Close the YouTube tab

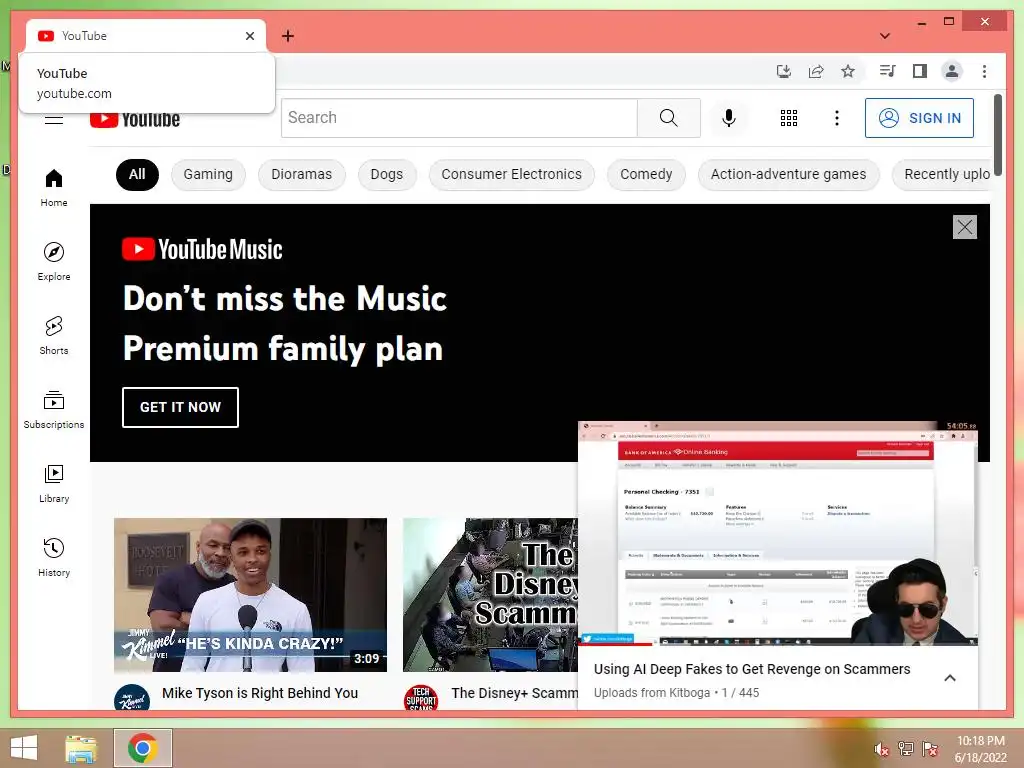(x=249, y=36)
